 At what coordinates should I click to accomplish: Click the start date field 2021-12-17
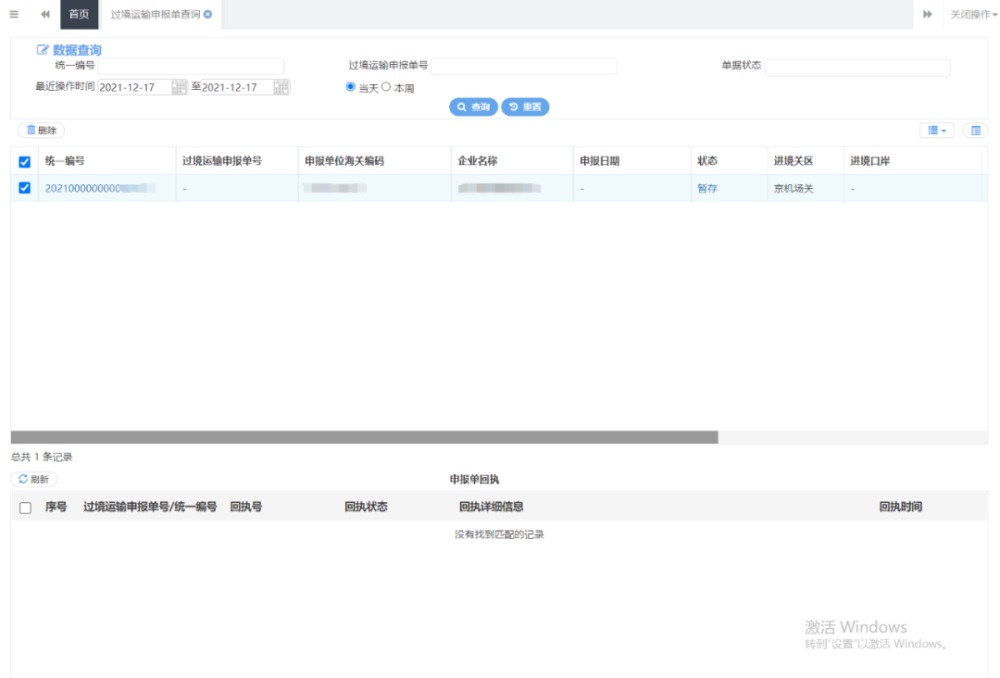(x=135, y=87)
